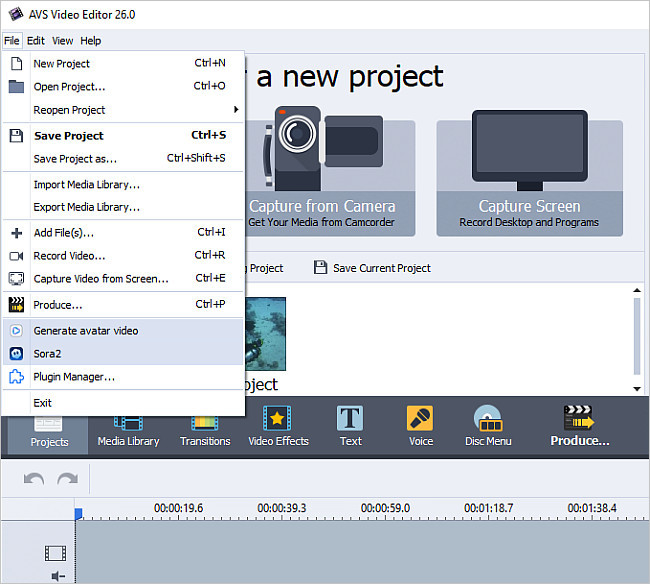Click timeline ruler at 00:01:18.7
The height and width of the screenshot is (584, 650).
488,508
